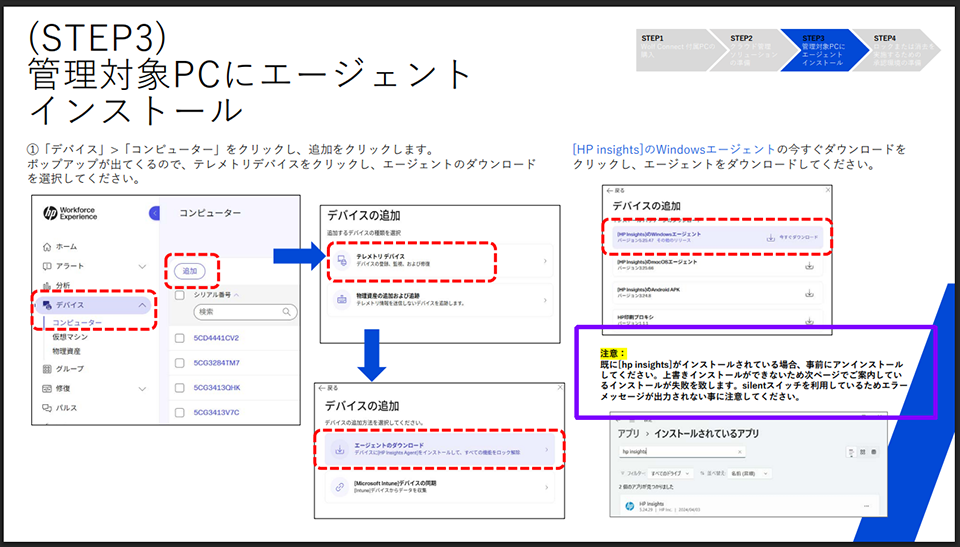Open the 物理資産の追加および追跡 row chevron
The height and width of the screenshot is (547, 960).
click(545, 300)
